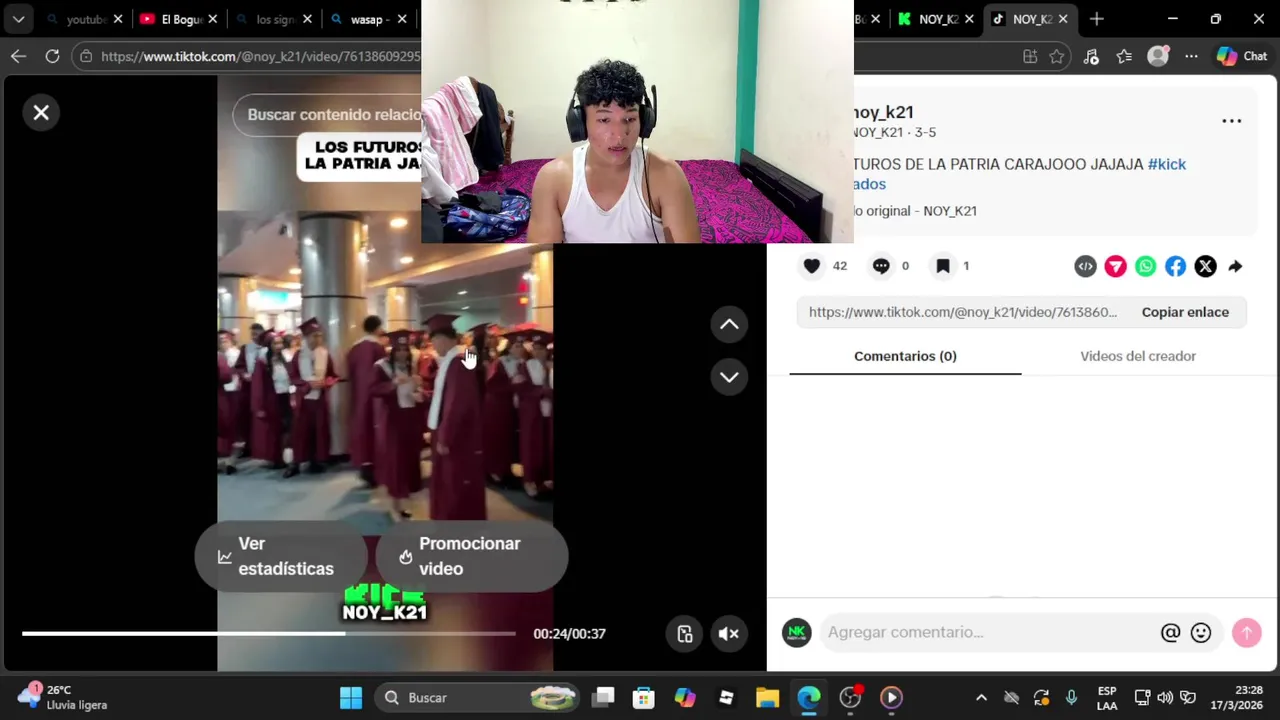
Task: Toggle the microphone tray icon
Action: click(1071, 698)
